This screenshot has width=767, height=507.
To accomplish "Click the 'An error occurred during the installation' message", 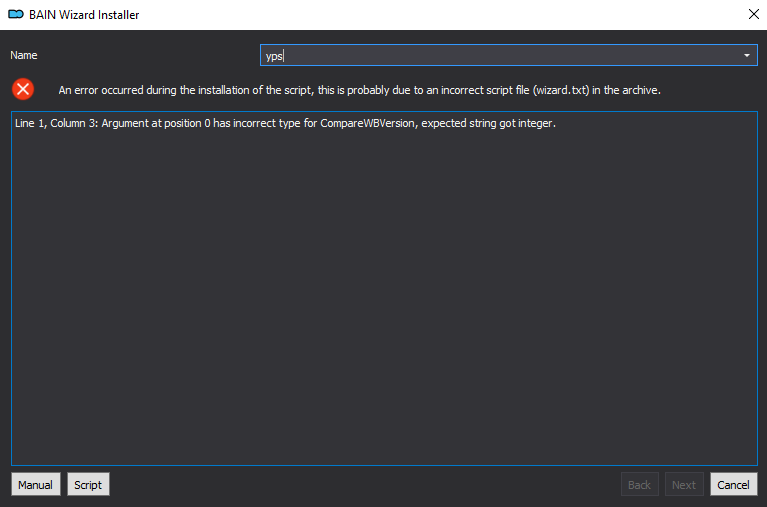I will point(360,90).
